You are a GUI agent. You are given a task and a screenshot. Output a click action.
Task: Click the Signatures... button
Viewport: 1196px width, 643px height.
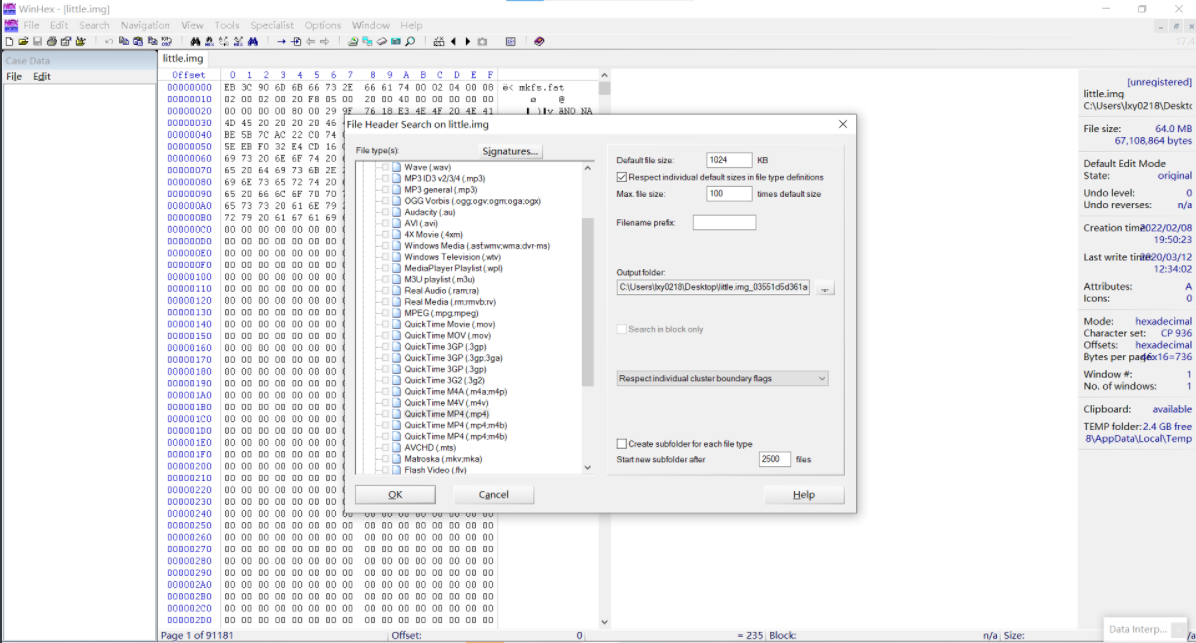point(511,152)
